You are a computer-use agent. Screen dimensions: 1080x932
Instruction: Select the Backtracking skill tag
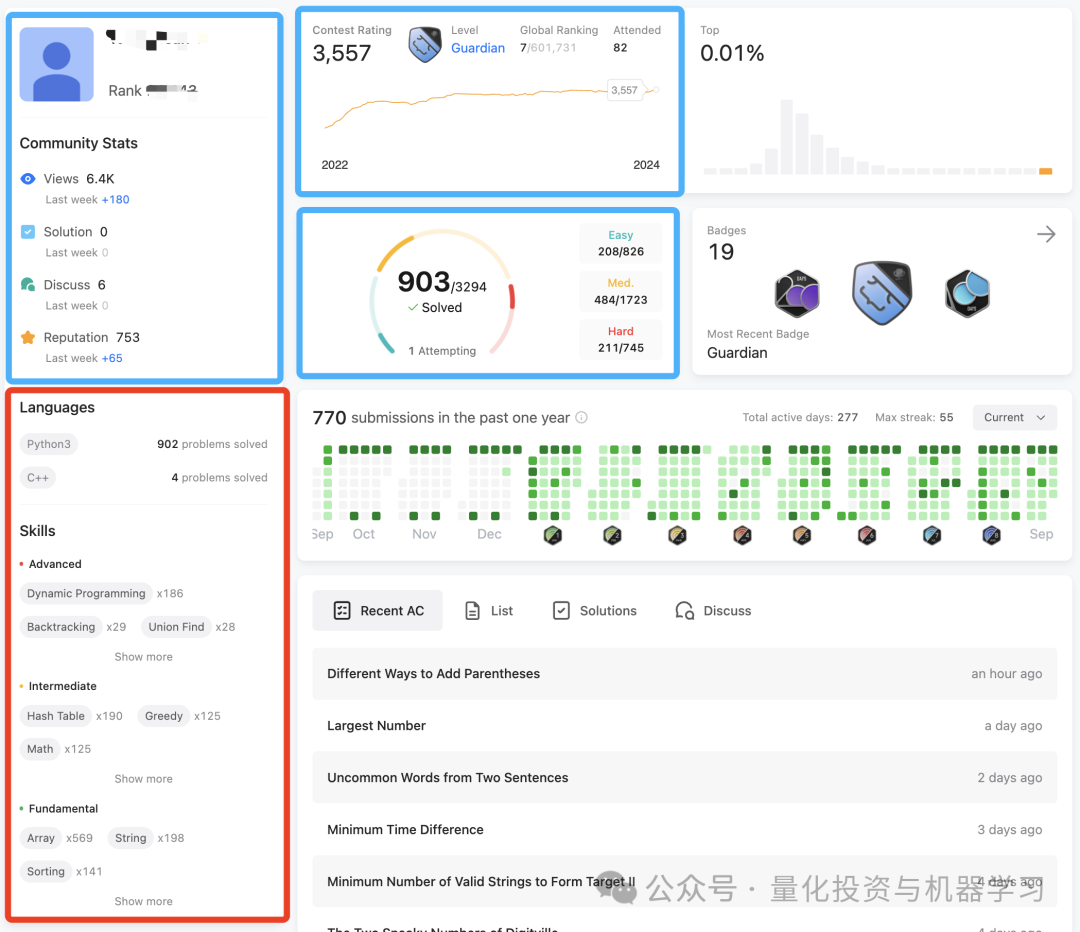[61, 627]
